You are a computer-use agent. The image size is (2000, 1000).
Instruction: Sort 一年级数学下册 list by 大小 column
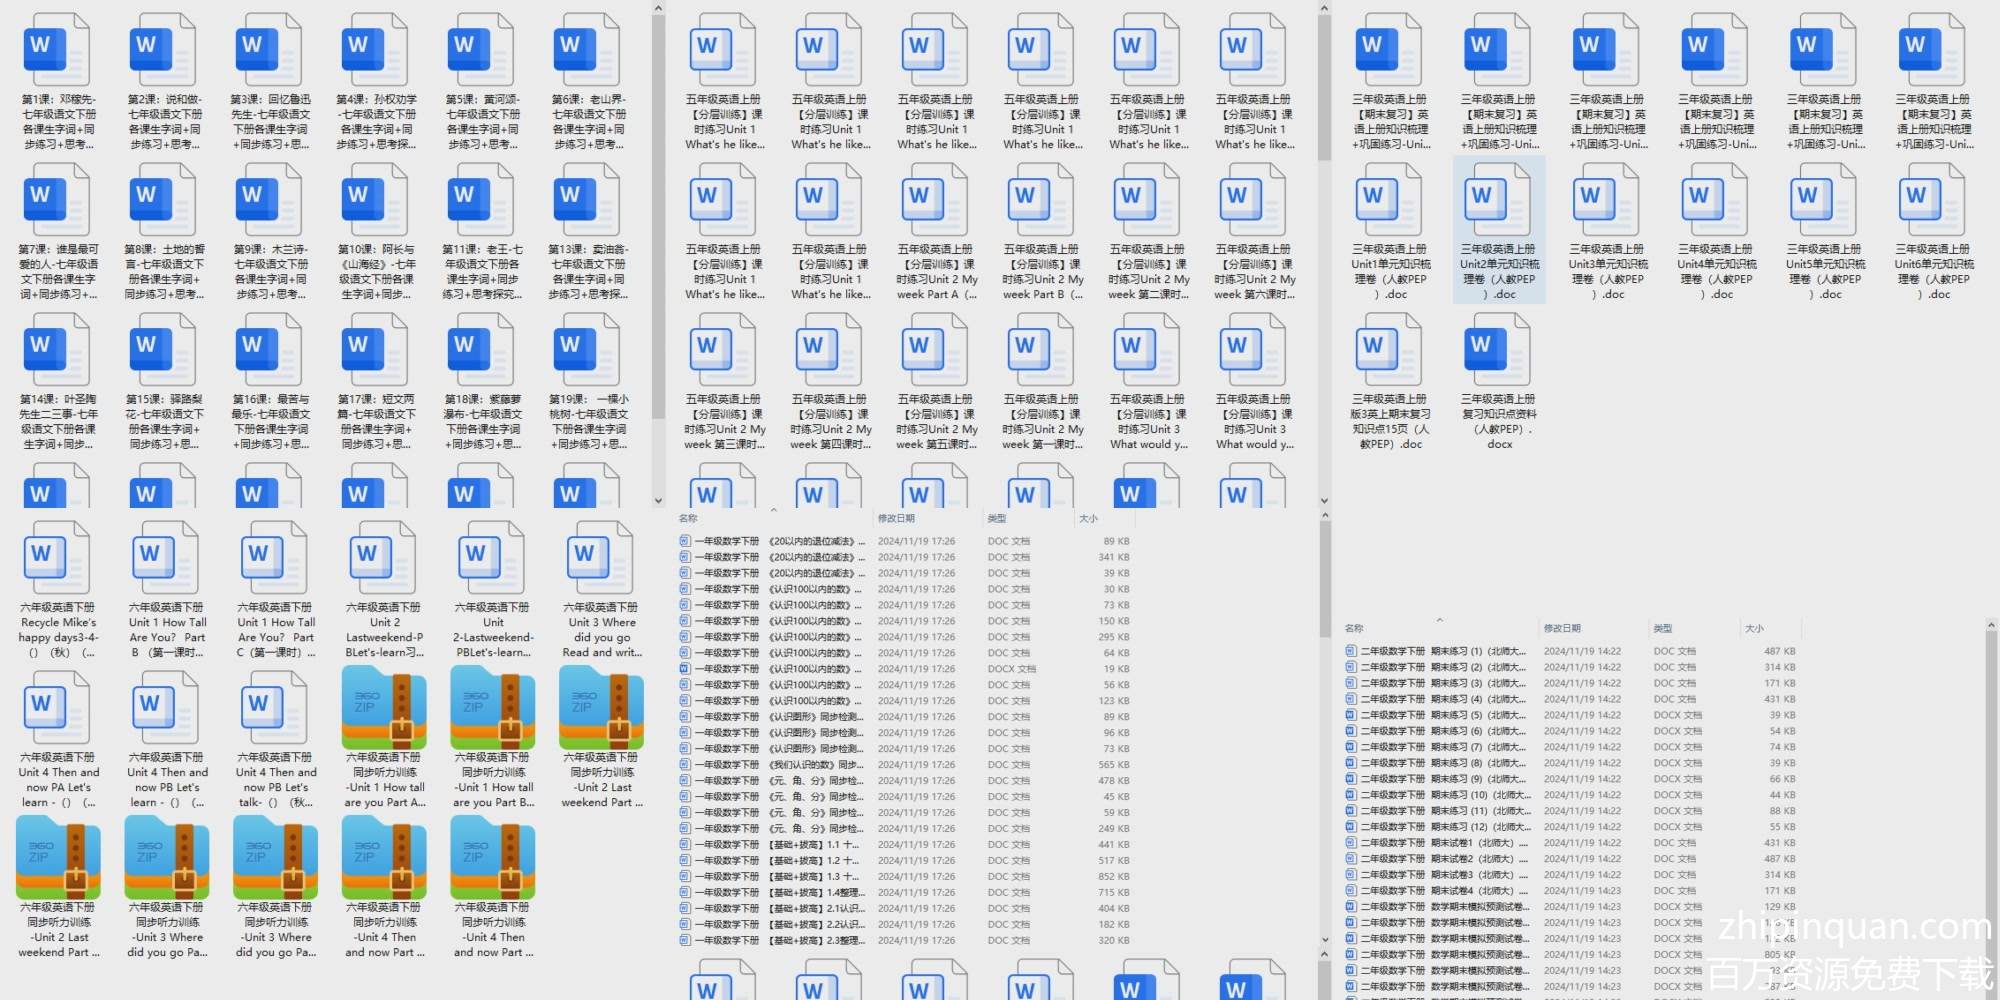pos(1088,519)
